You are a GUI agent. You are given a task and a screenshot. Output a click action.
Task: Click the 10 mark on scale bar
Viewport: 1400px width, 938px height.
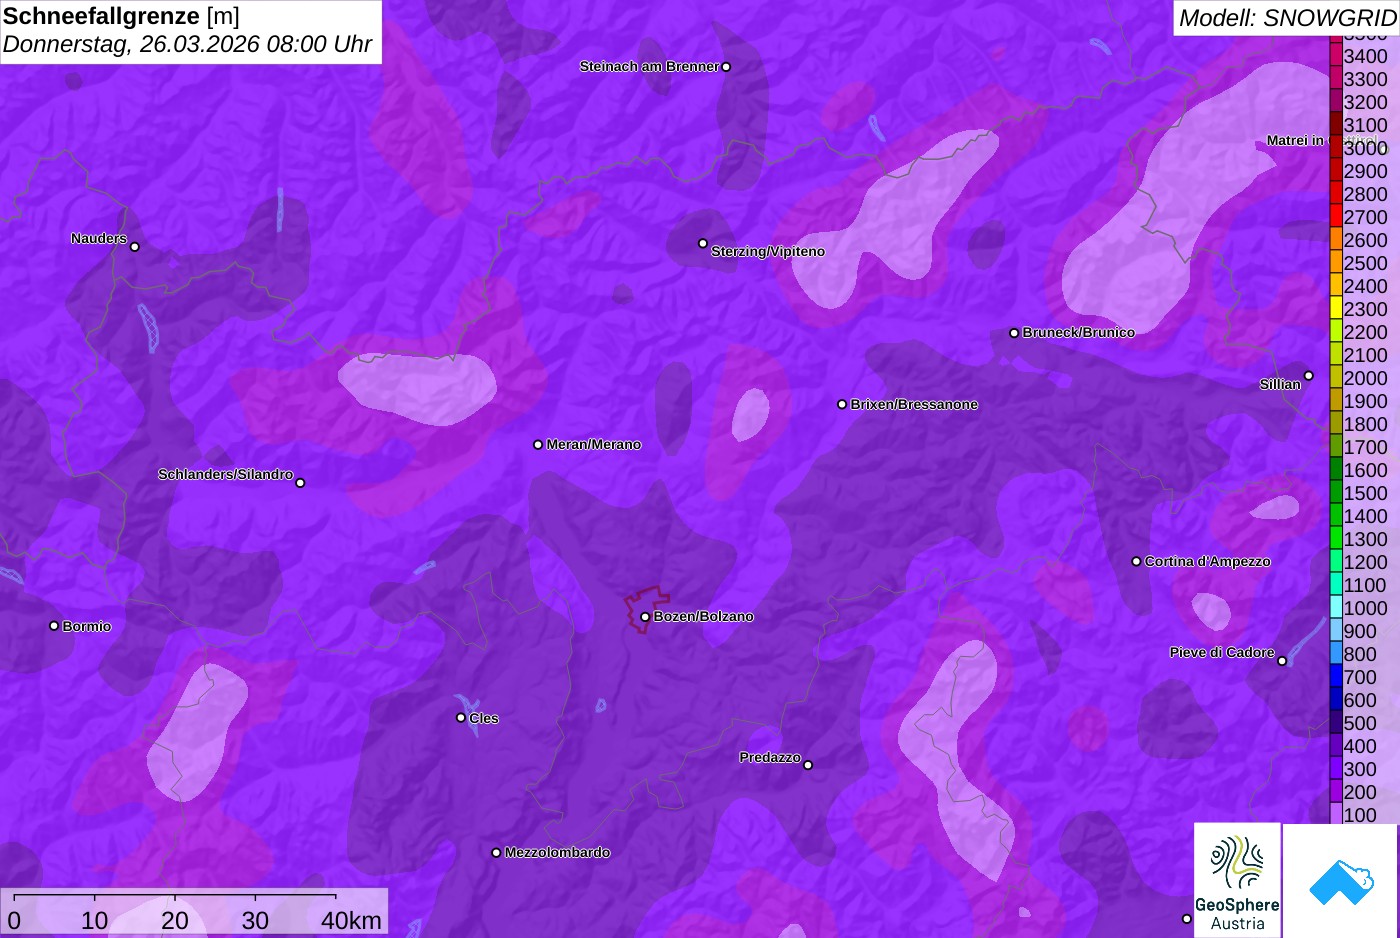tap(95, 921)
